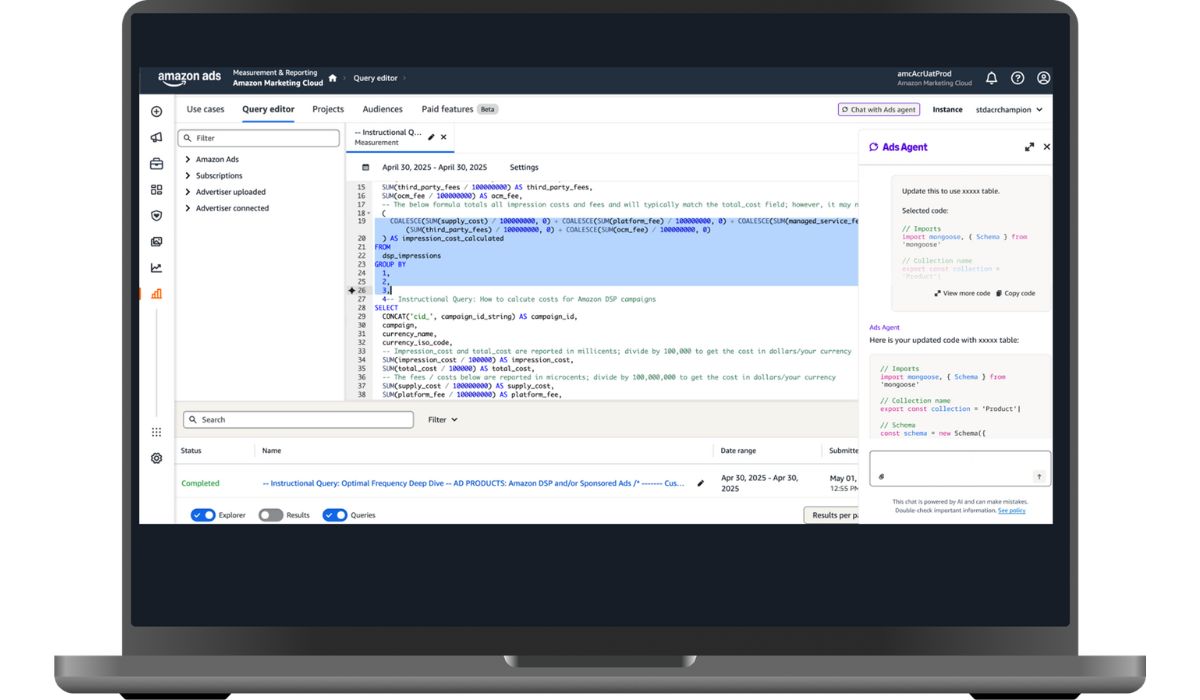Disable the Queries toggle
Screen dimensions: 1200x700
334,515
